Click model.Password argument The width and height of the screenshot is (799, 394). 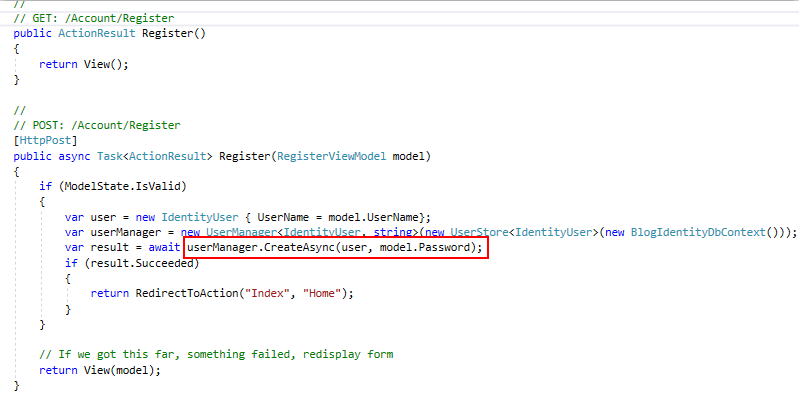[x=424, y=248]
